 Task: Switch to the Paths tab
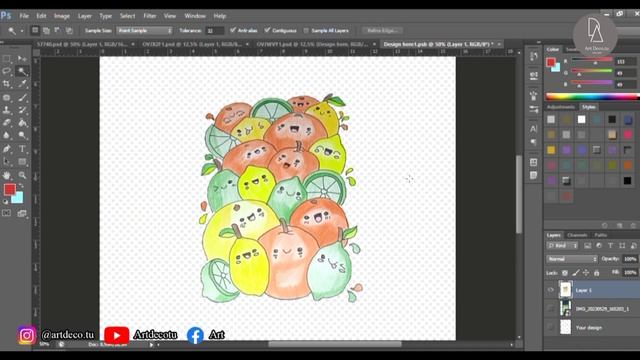pyautogui.click(x=600, y=235)
